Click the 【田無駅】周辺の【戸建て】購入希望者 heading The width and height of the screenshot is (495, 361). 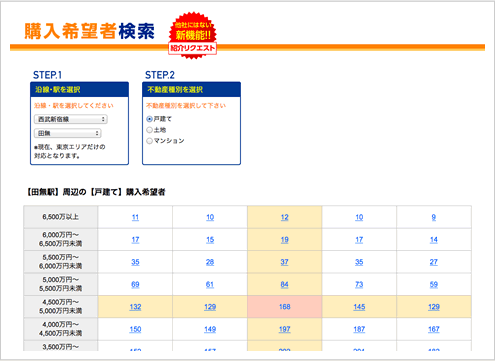(96, 192)
